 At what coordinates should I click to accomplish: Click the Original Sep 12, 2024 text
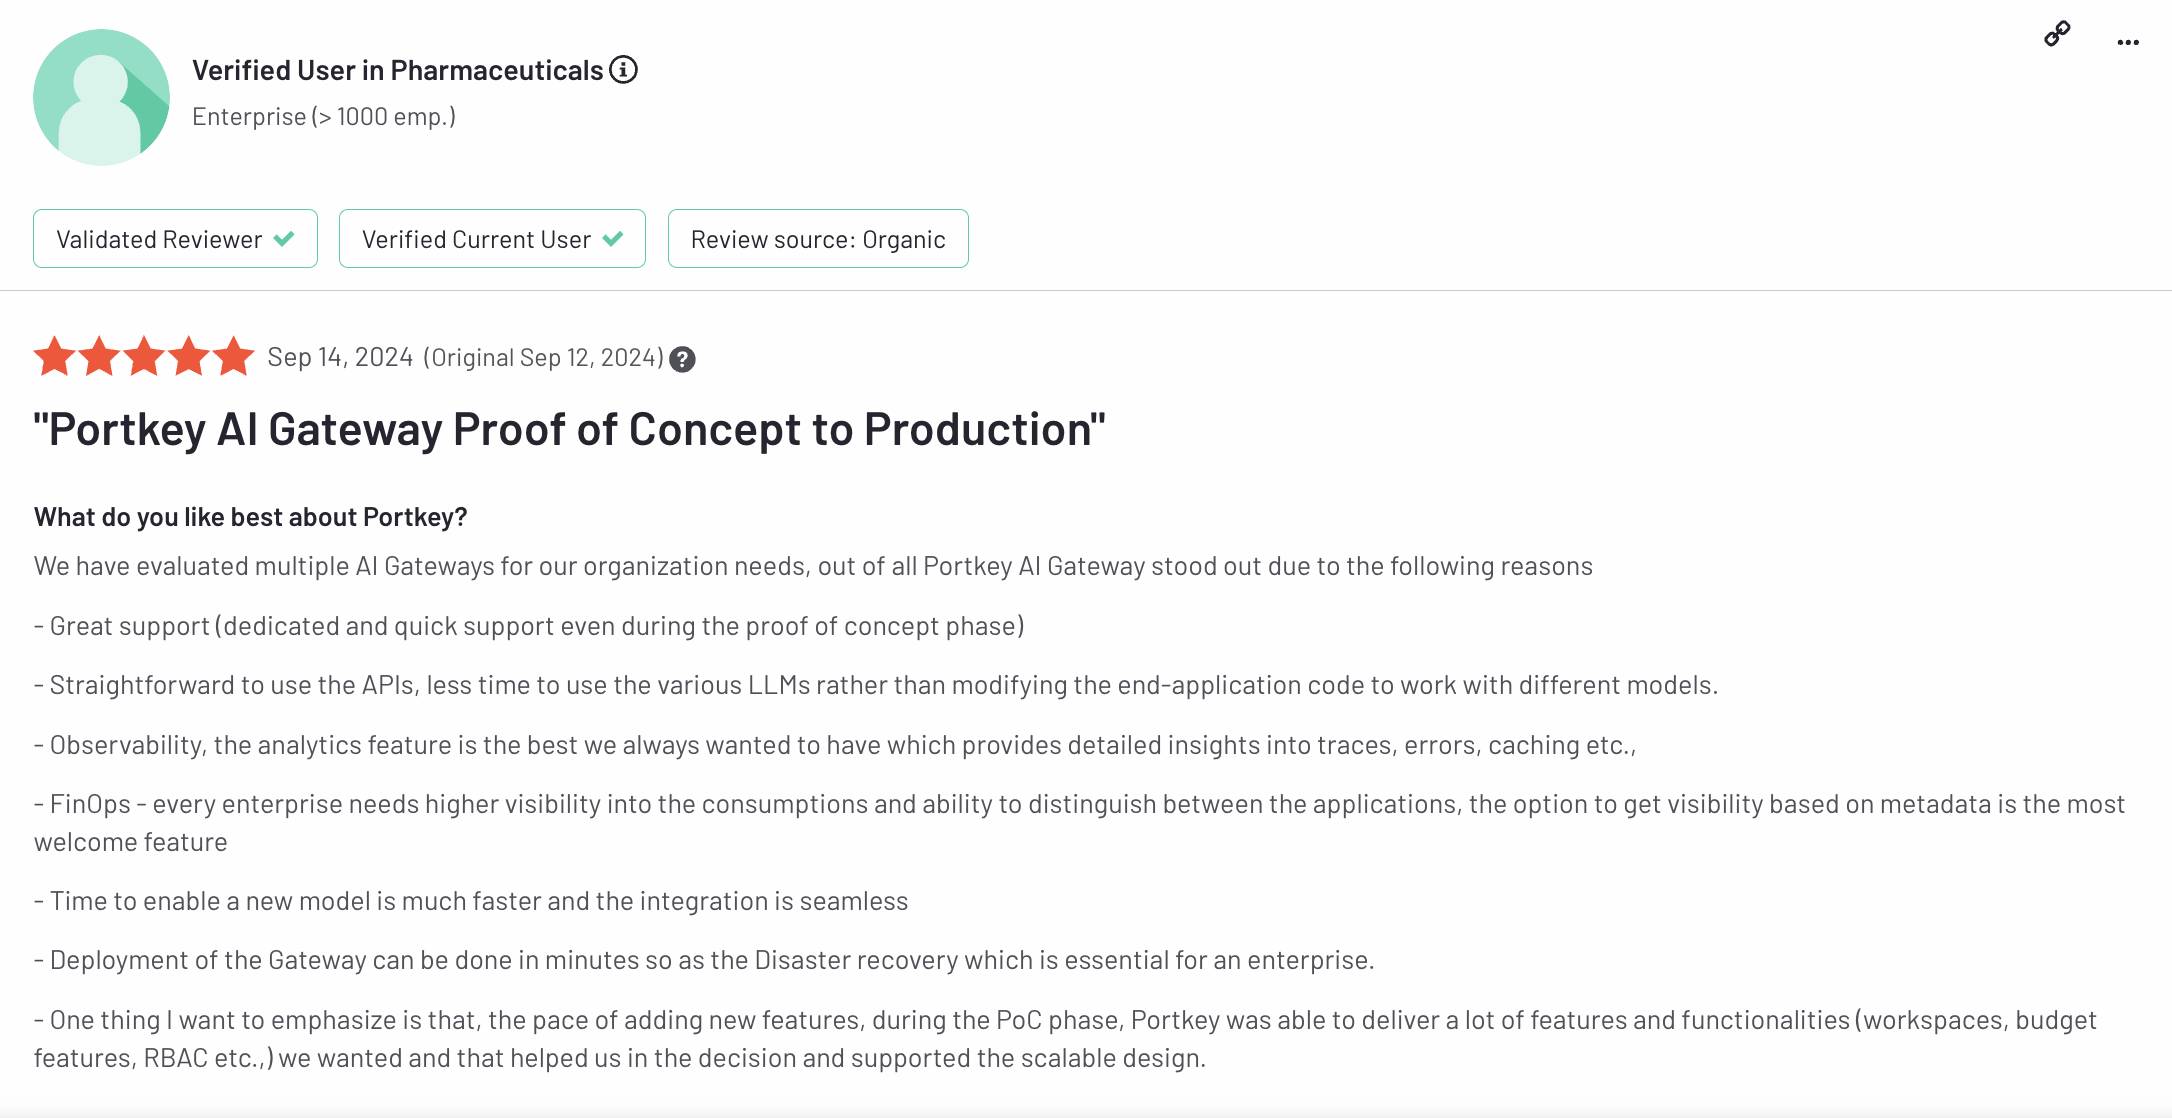click(543, 357)
